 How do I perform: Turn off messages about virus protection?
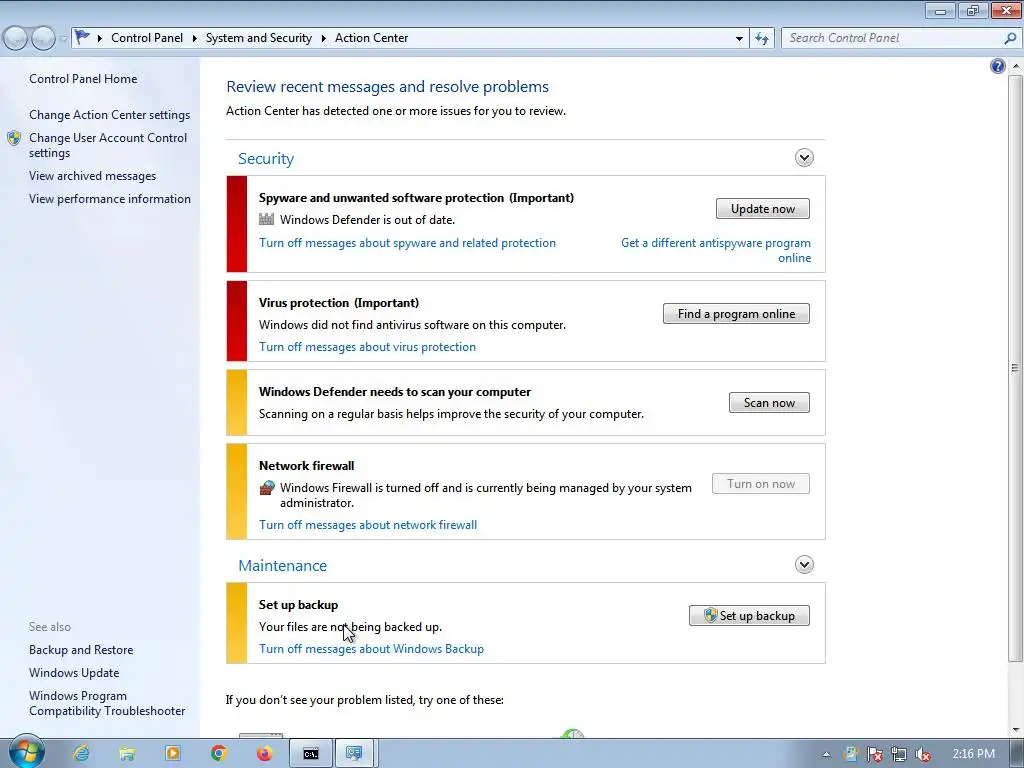point(367,347)
